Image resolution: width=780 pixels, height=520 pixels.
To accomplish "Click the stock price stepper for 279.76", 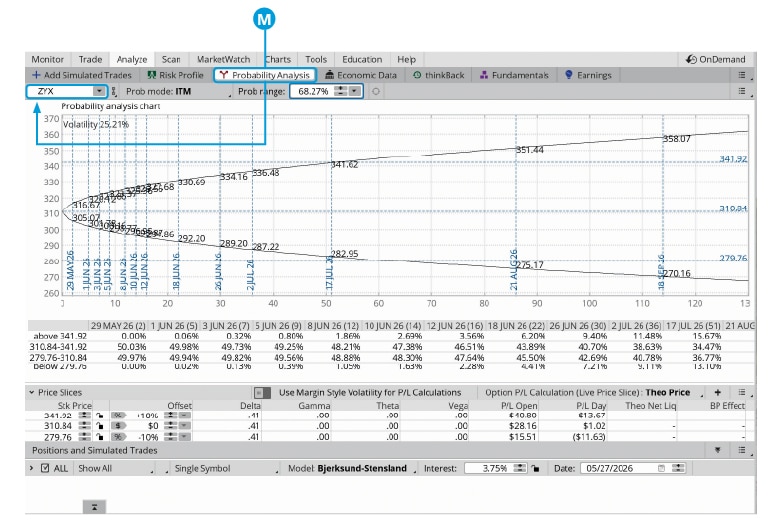I will point(85,437).
